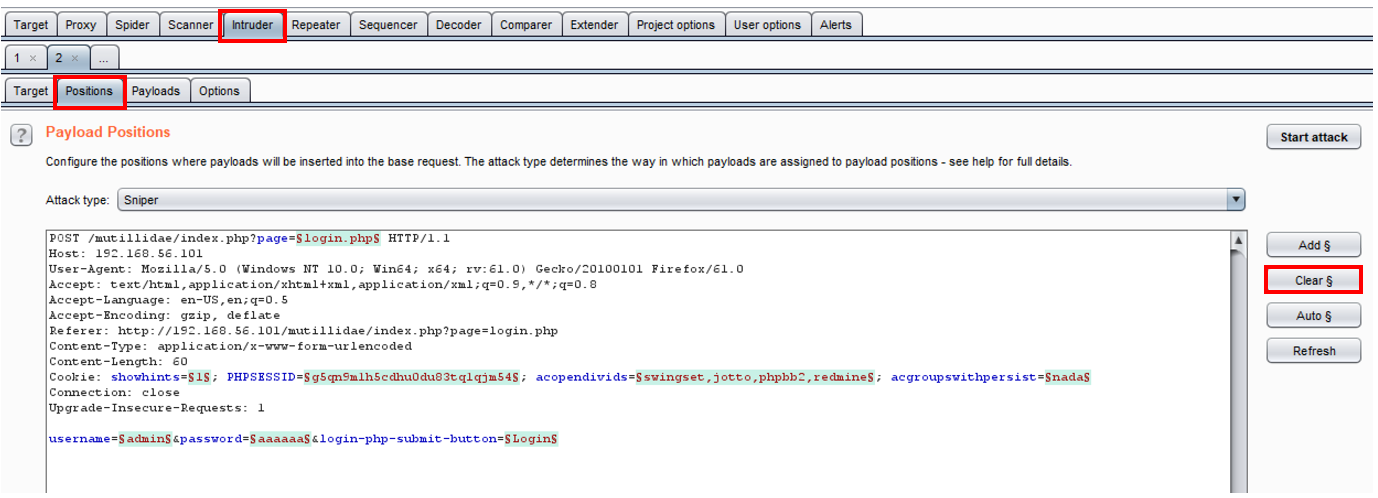This screenshot has height=498, width=1378.
Task: Close attack tab 2
Action: (x=75, y=58)
